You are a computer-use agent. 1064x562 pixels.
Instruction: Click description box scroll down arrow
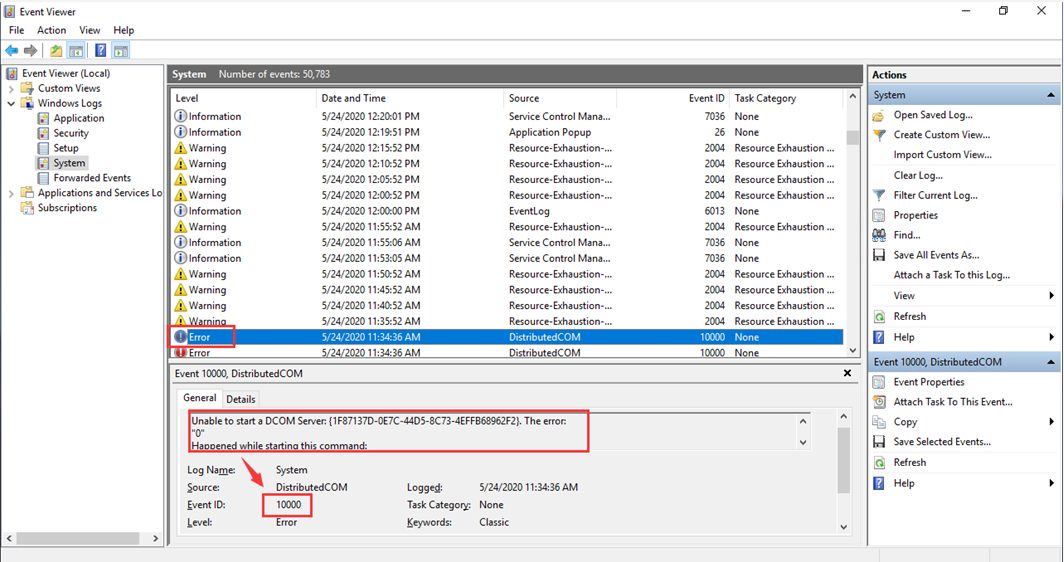803,442
